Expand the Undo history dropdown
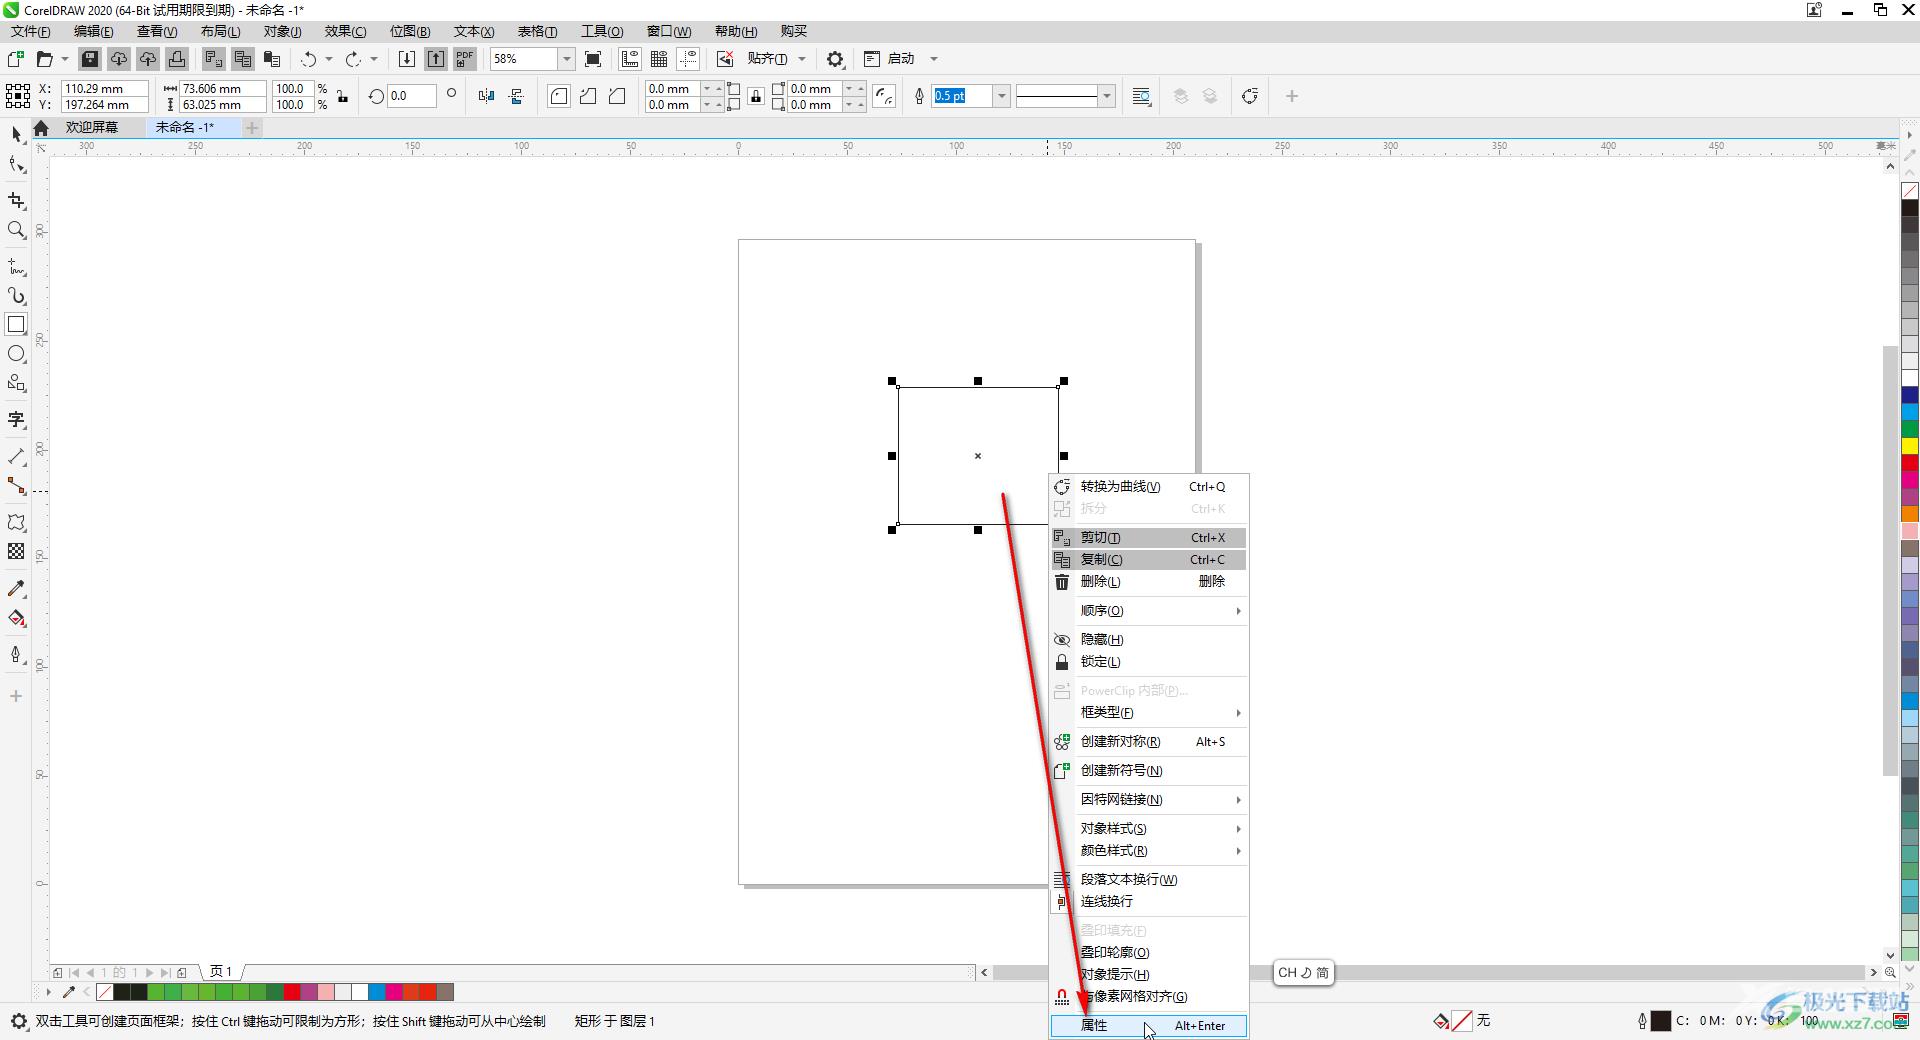 329,59
